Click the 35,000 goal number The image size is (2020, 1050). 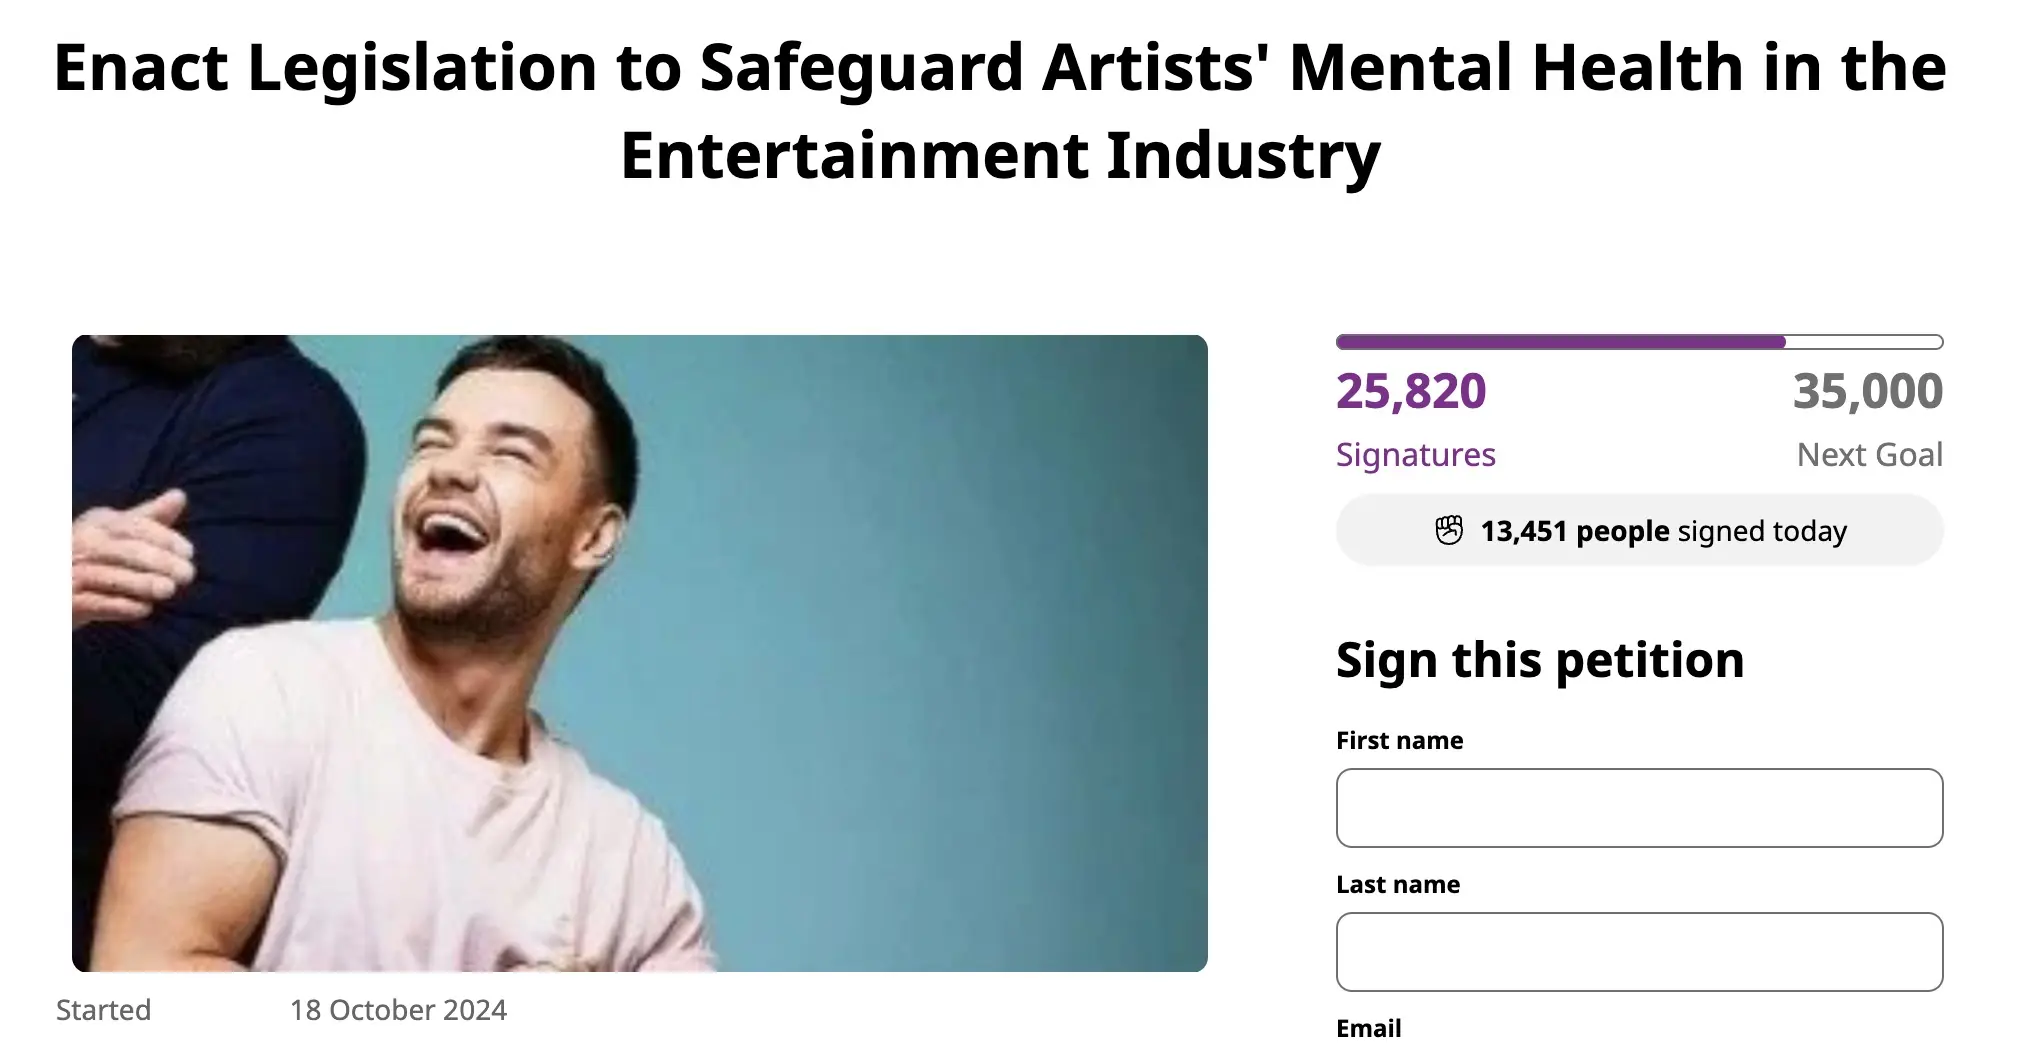1867,391
